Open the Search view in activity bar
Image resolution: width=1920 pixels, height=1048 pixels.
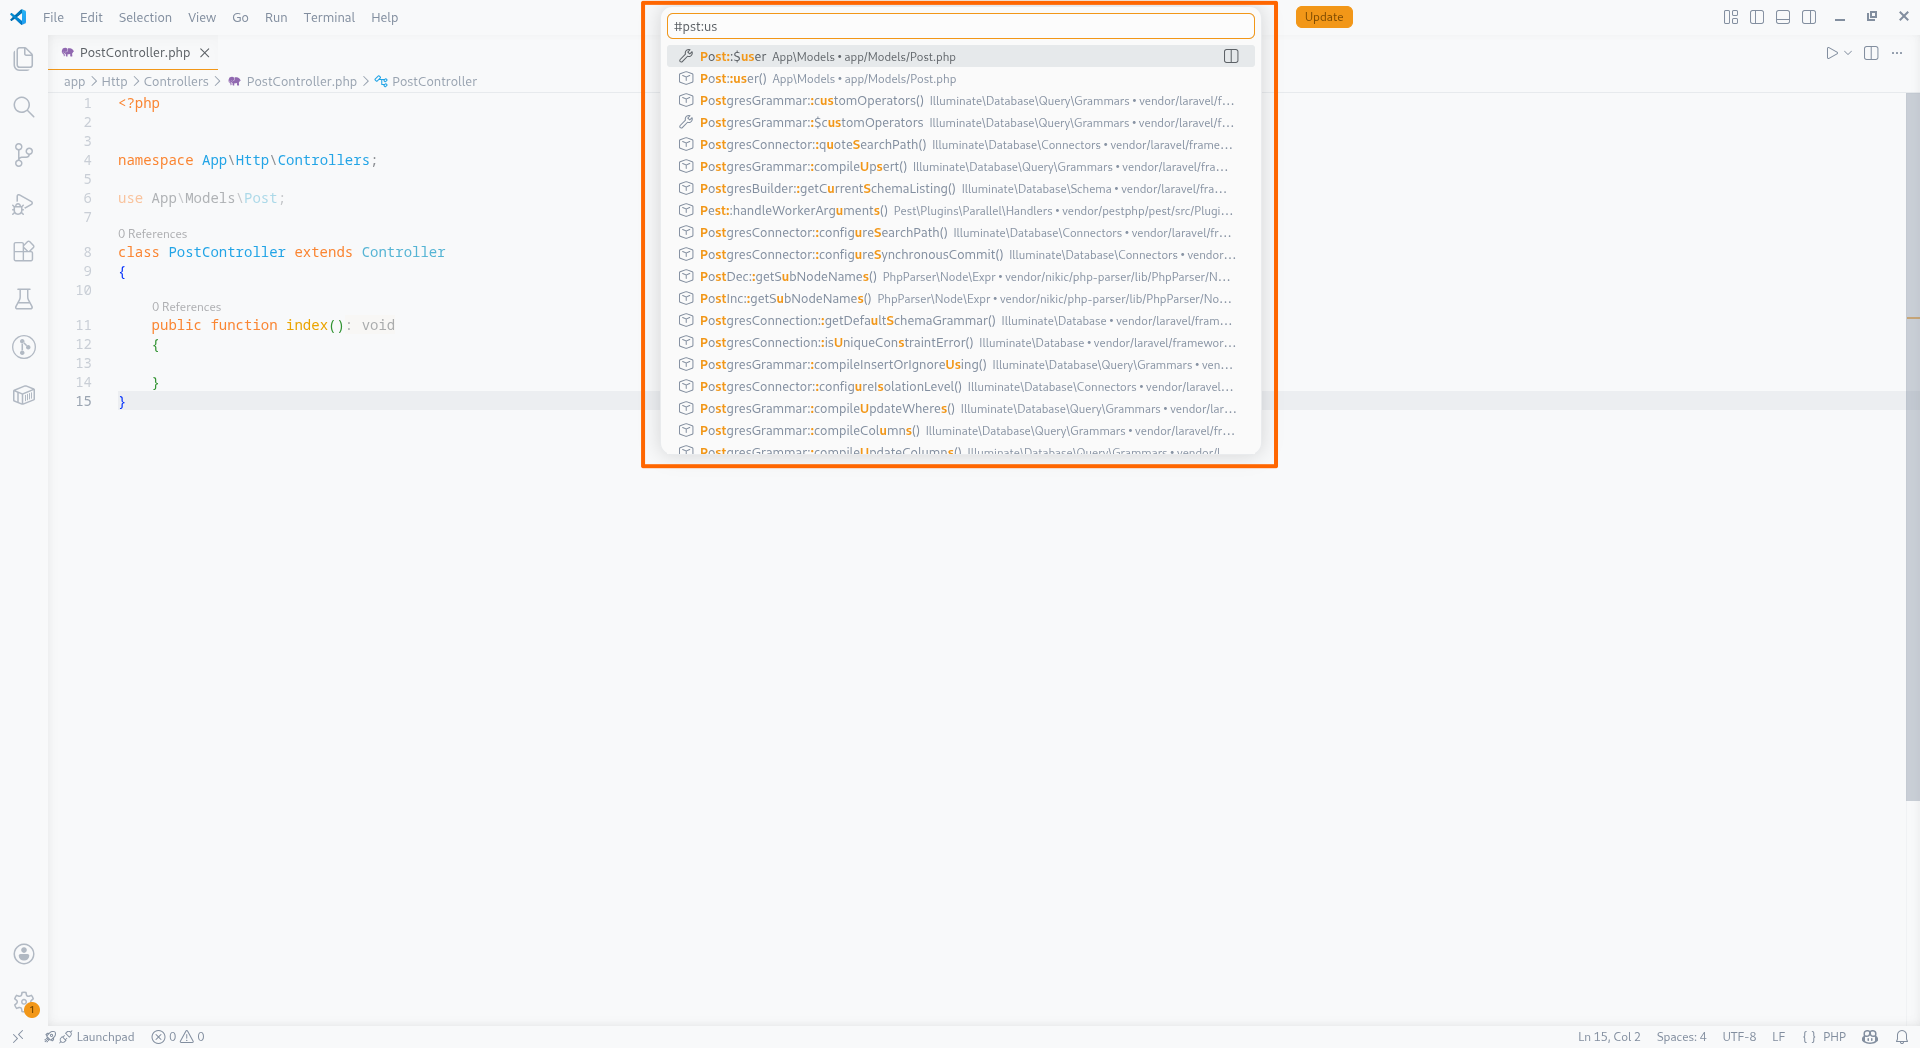[x=24, y=107]
